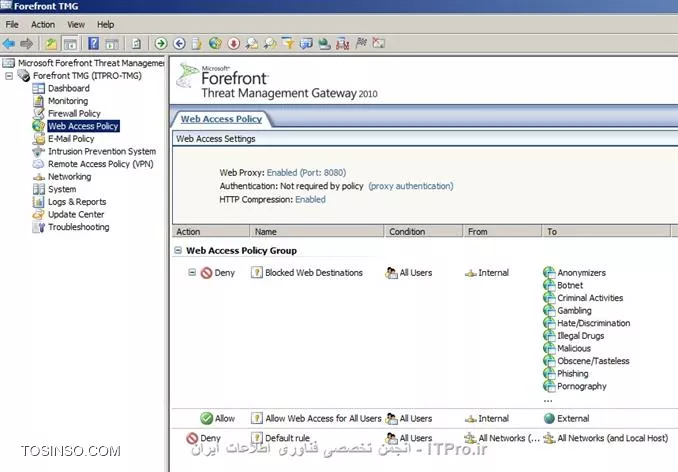Open E-Mail Policy node

click(71, 138)
